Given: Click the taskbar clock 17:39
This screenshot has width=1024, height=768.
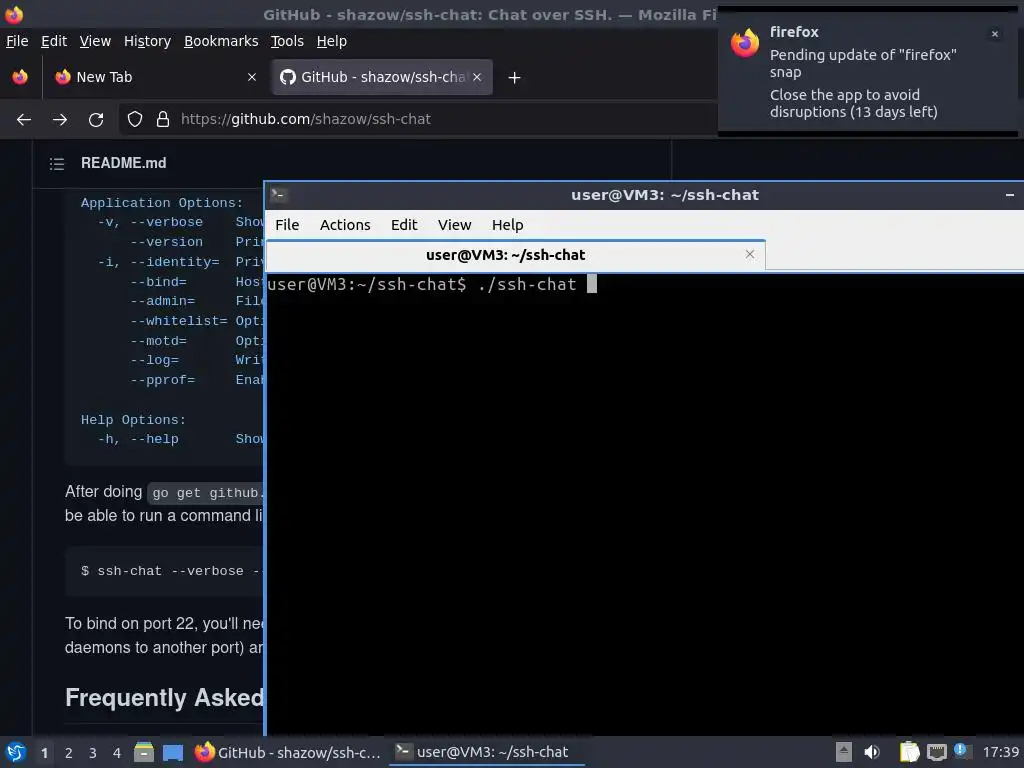Looking at the screenshot, I should pos(1000,752).
